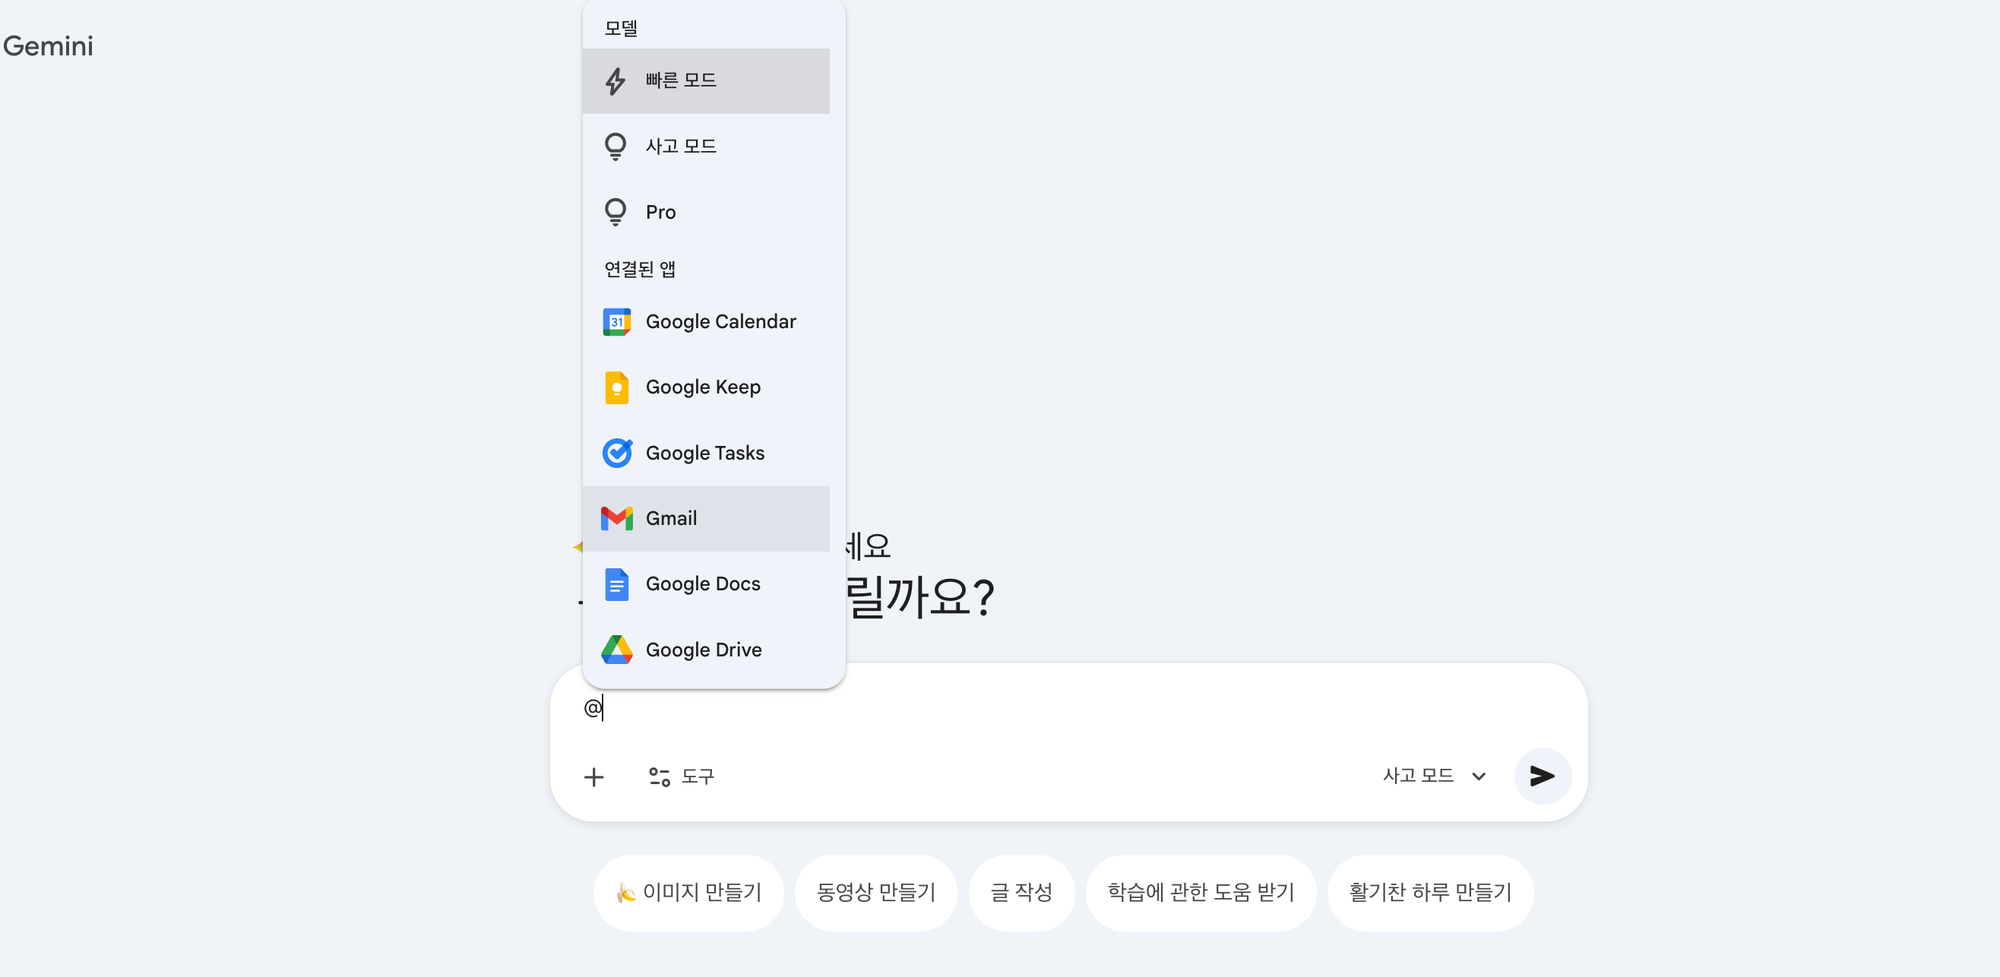Click the send arrow button

pos(1542,776)
